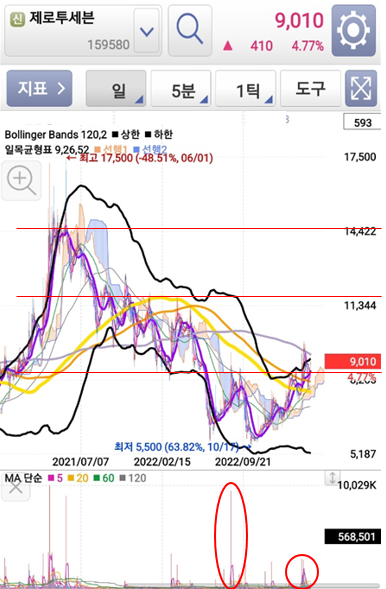Expand the stock name dropdown arrow
This screenshot has height=589, width=386.
coord(146,32)
